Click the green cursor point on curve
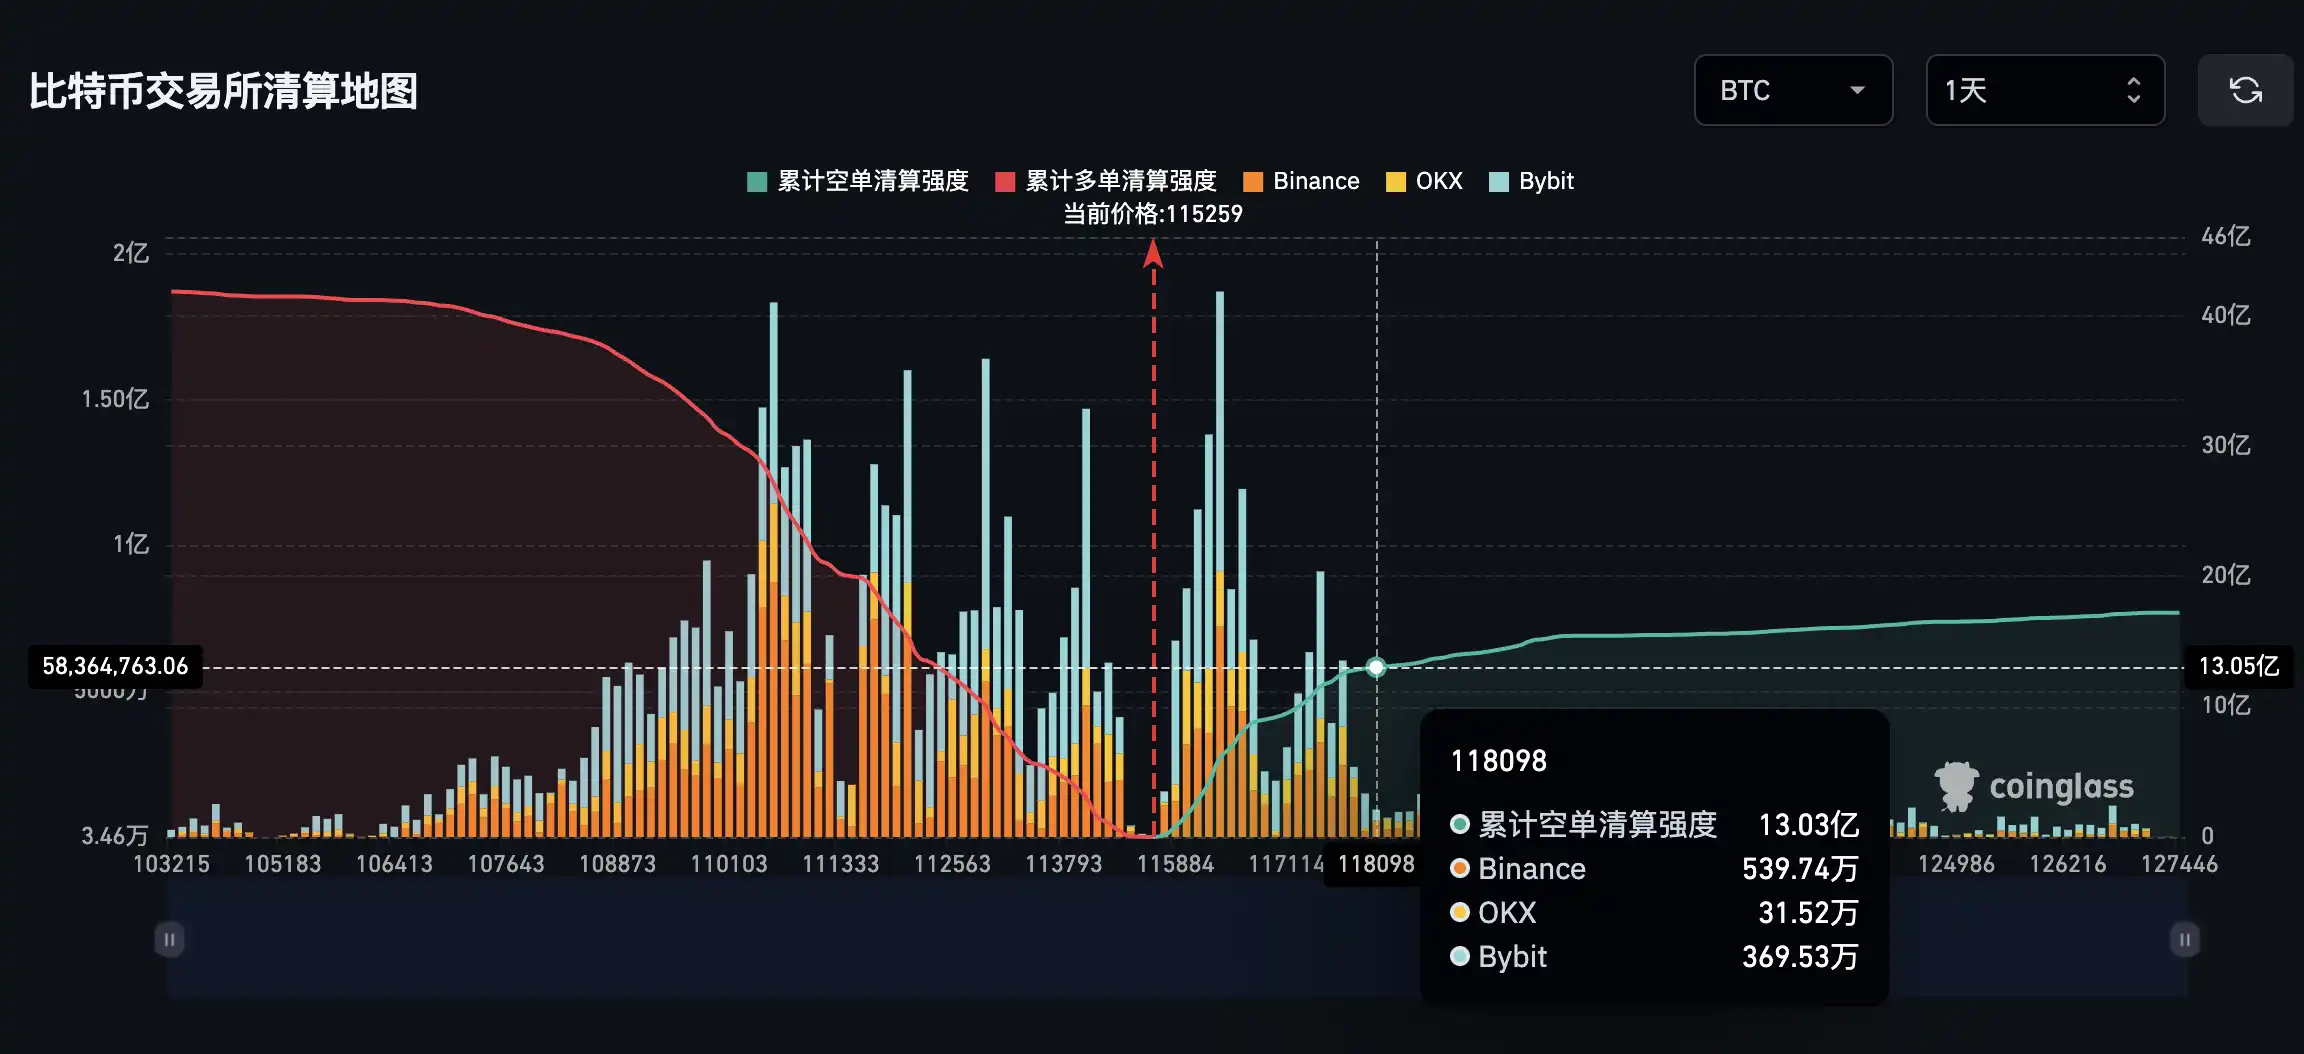 (1376, 667)
